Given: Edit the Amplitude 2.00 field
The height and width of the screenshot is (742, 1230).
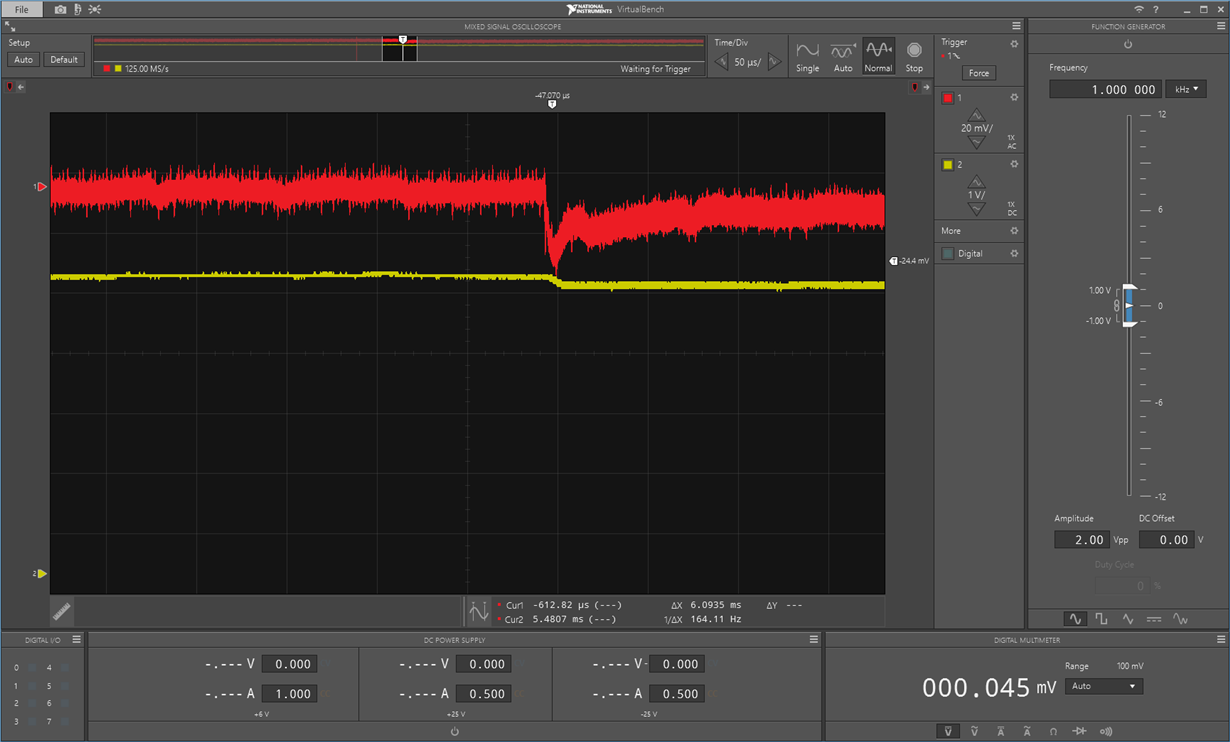Looking at the screenshot, I should pos(1082,540).
